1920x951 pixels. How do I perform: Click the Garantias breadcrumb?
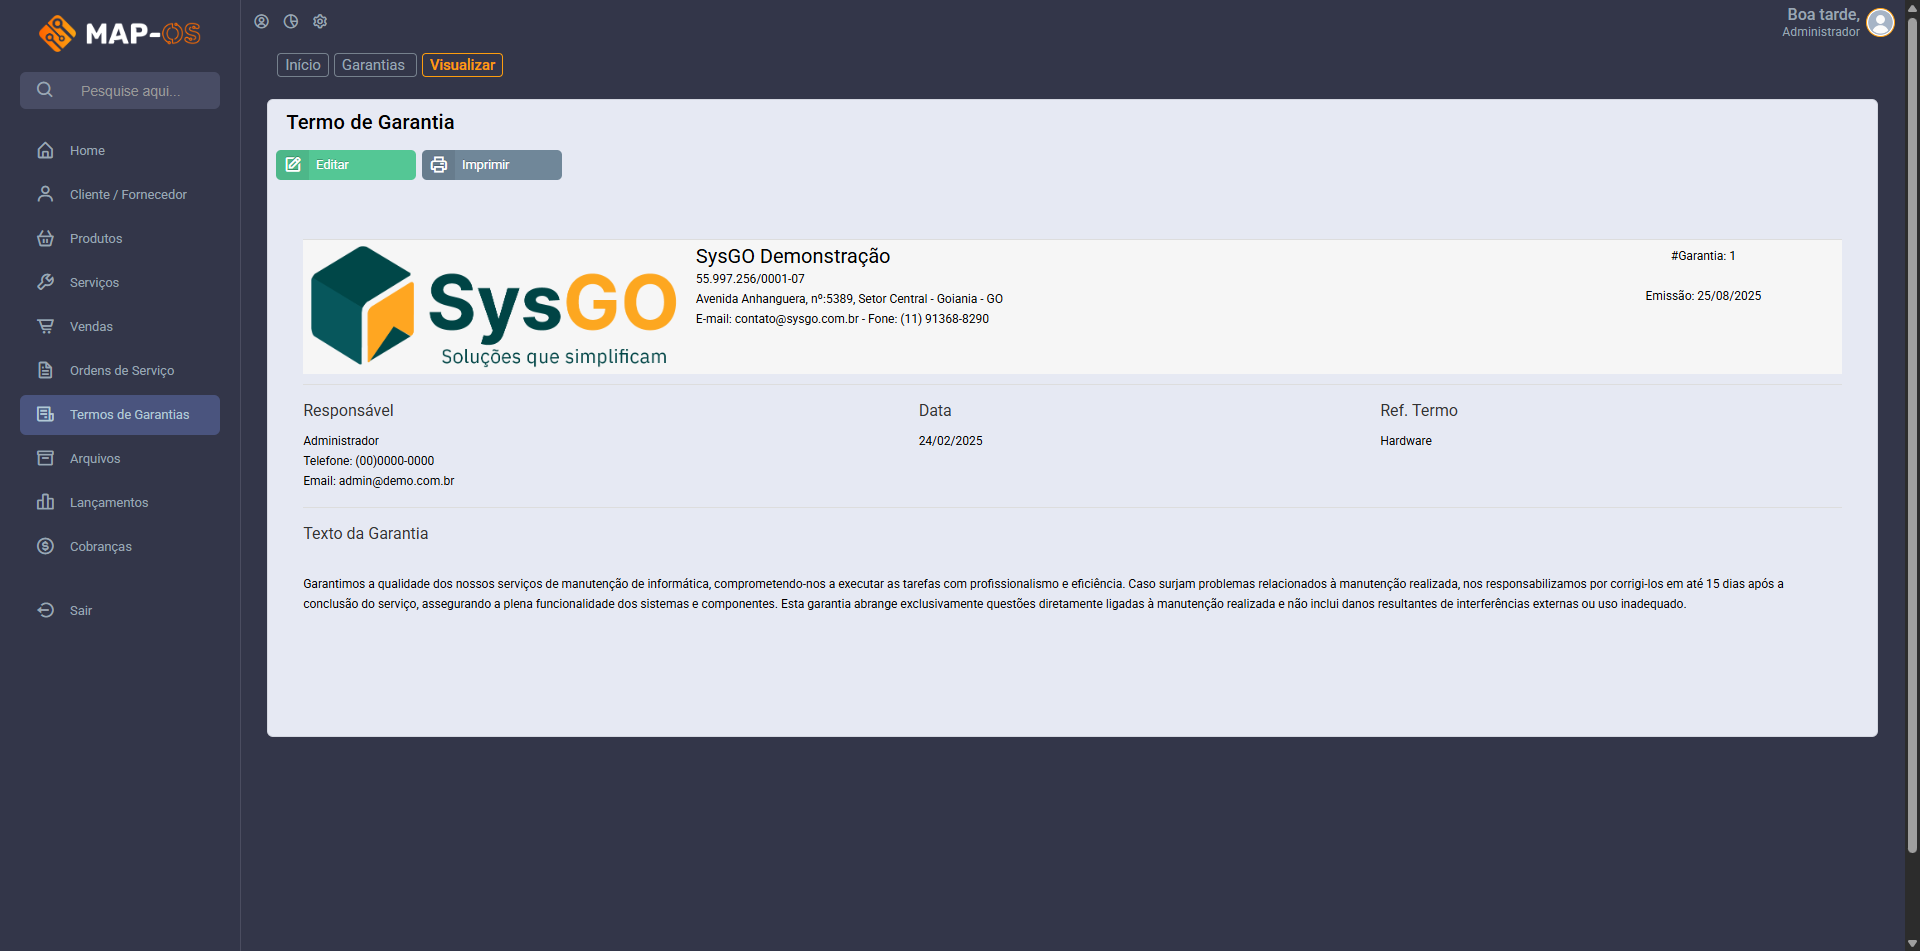(x=374, y=65)
